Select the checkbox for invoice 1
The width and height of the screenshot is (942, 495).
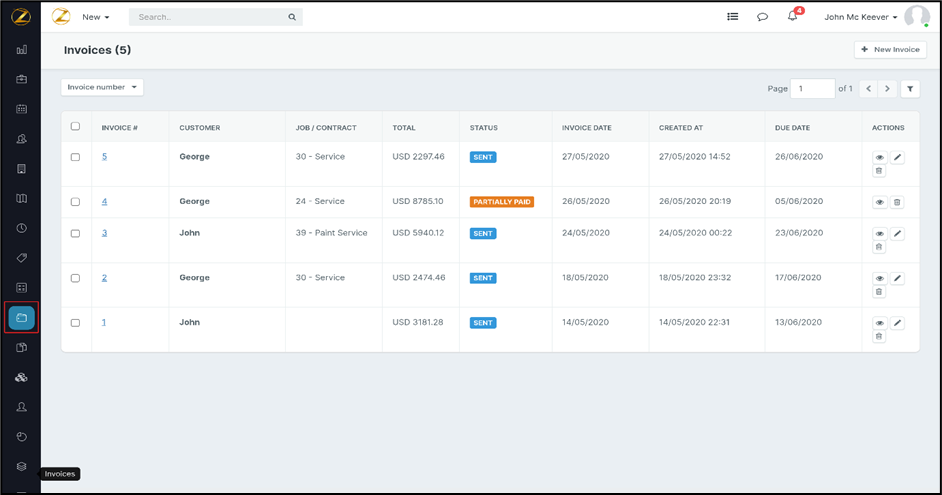pyautogui.click(x=75, y=323)
